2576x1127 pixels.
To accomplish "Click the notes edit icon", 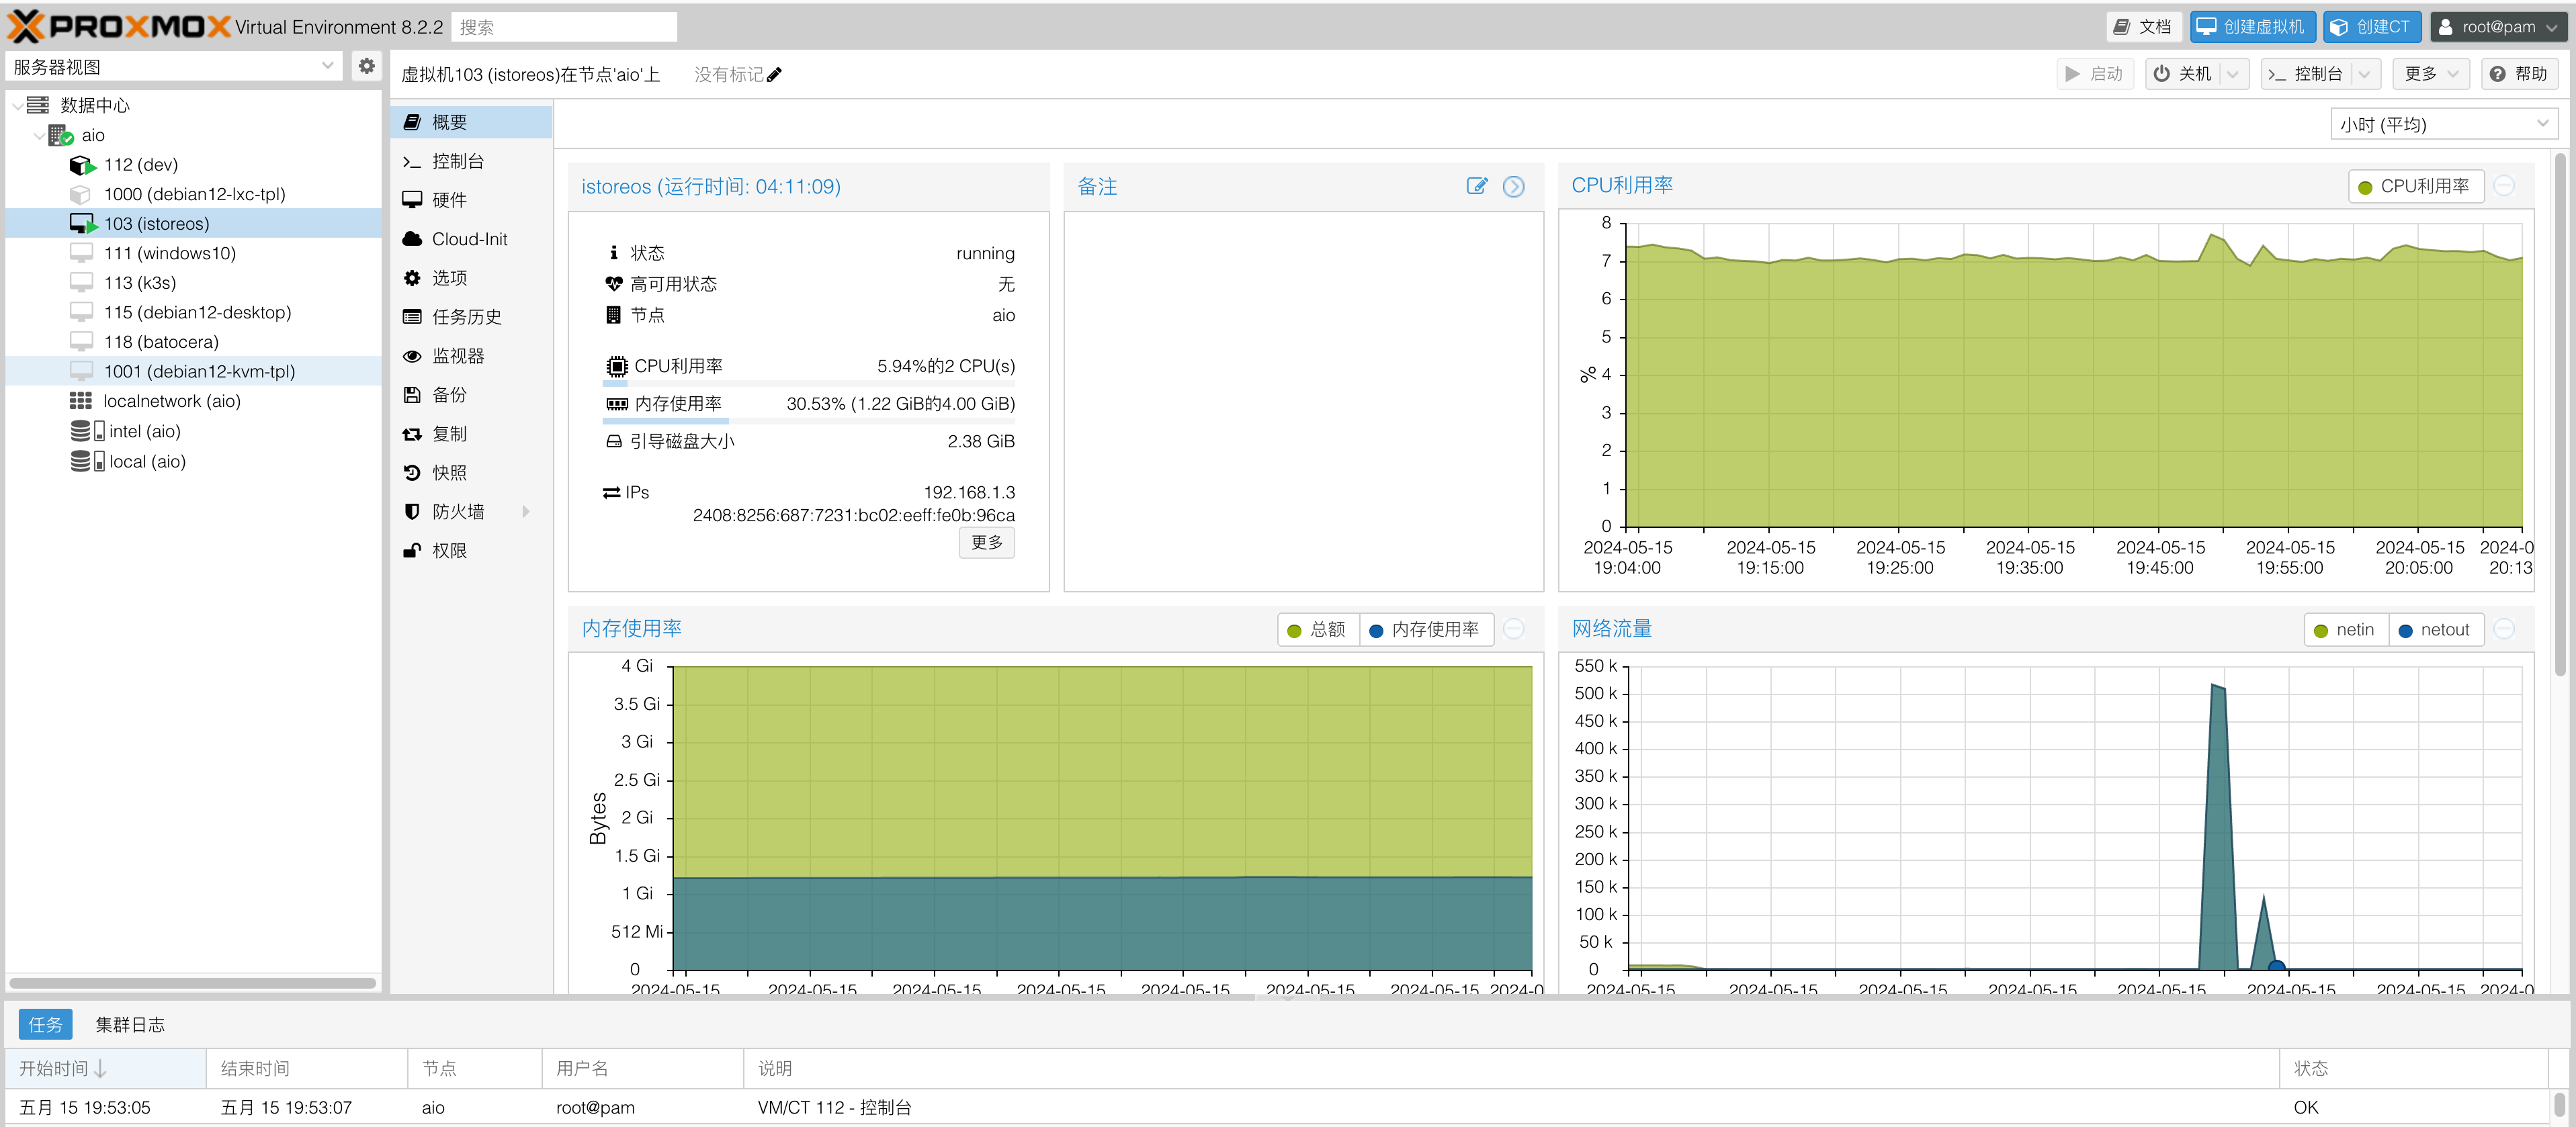I will [x=1476, y=186].
